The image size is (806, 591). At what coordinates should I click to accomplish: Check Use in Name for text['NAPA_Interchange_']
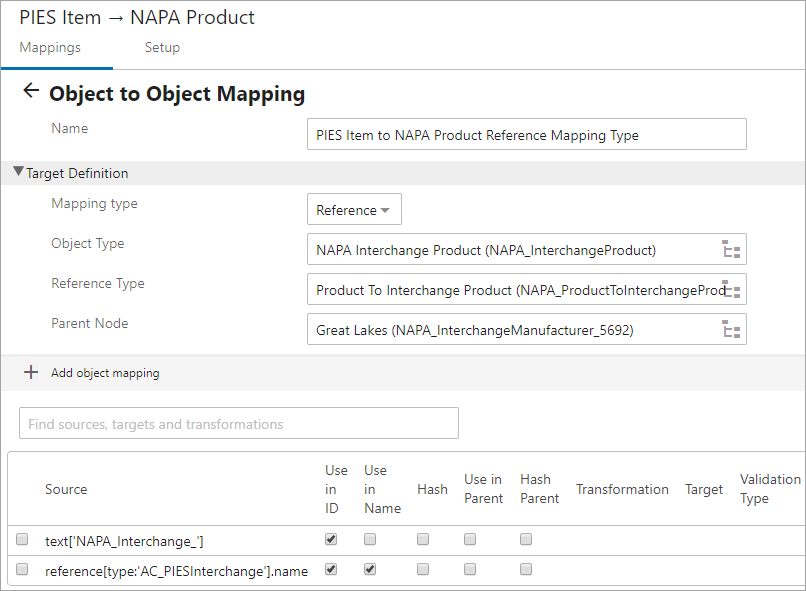coord(370,539)
